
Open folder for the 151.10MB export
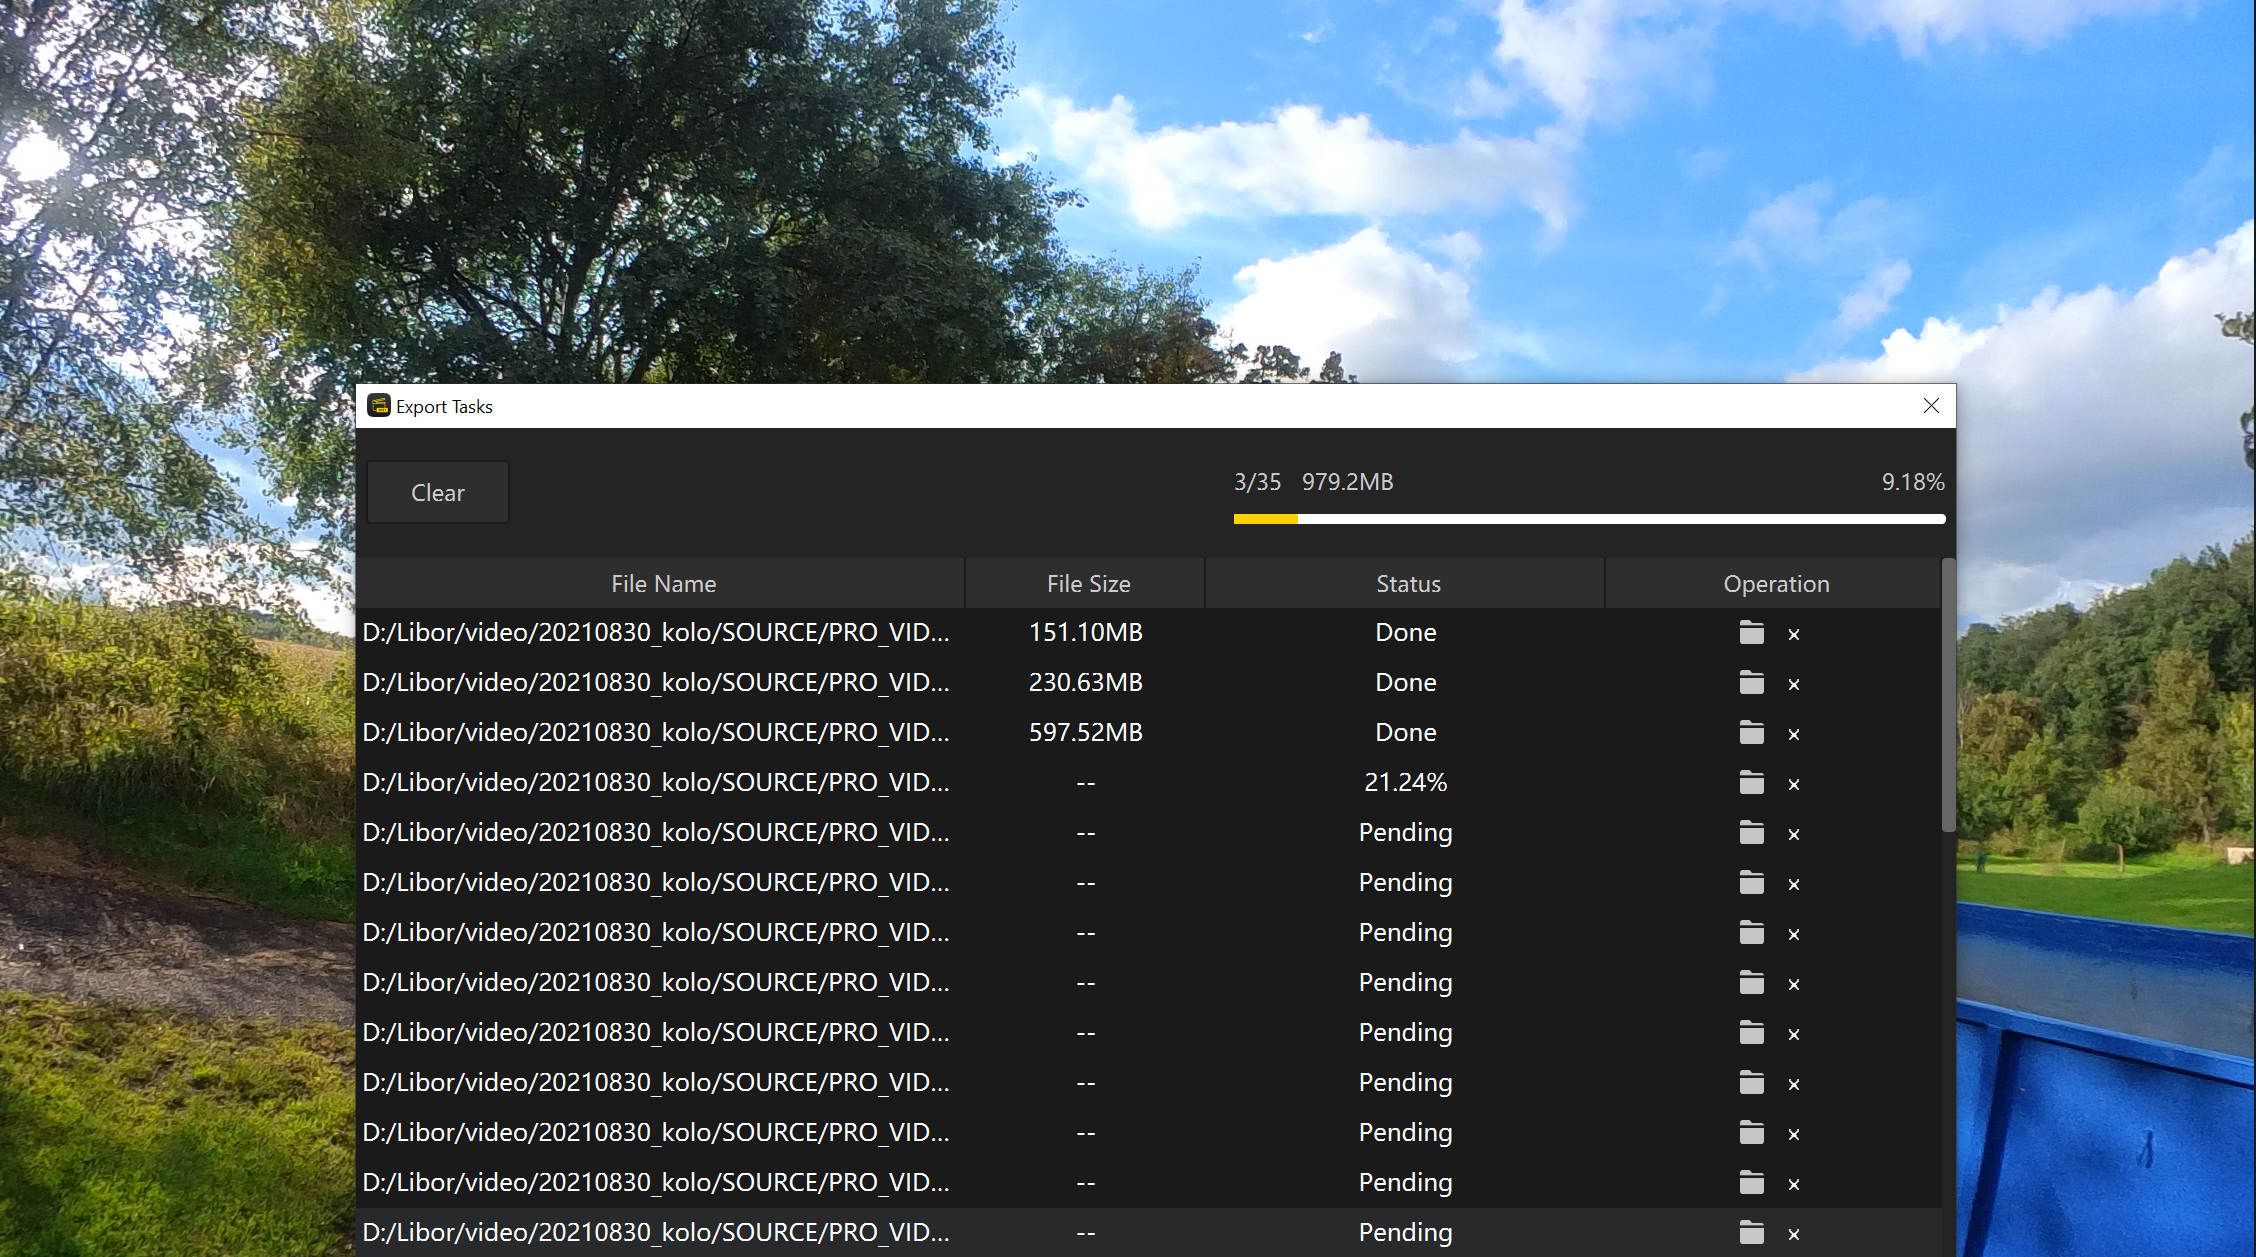pyautogui.click(x=1751, y=633)
